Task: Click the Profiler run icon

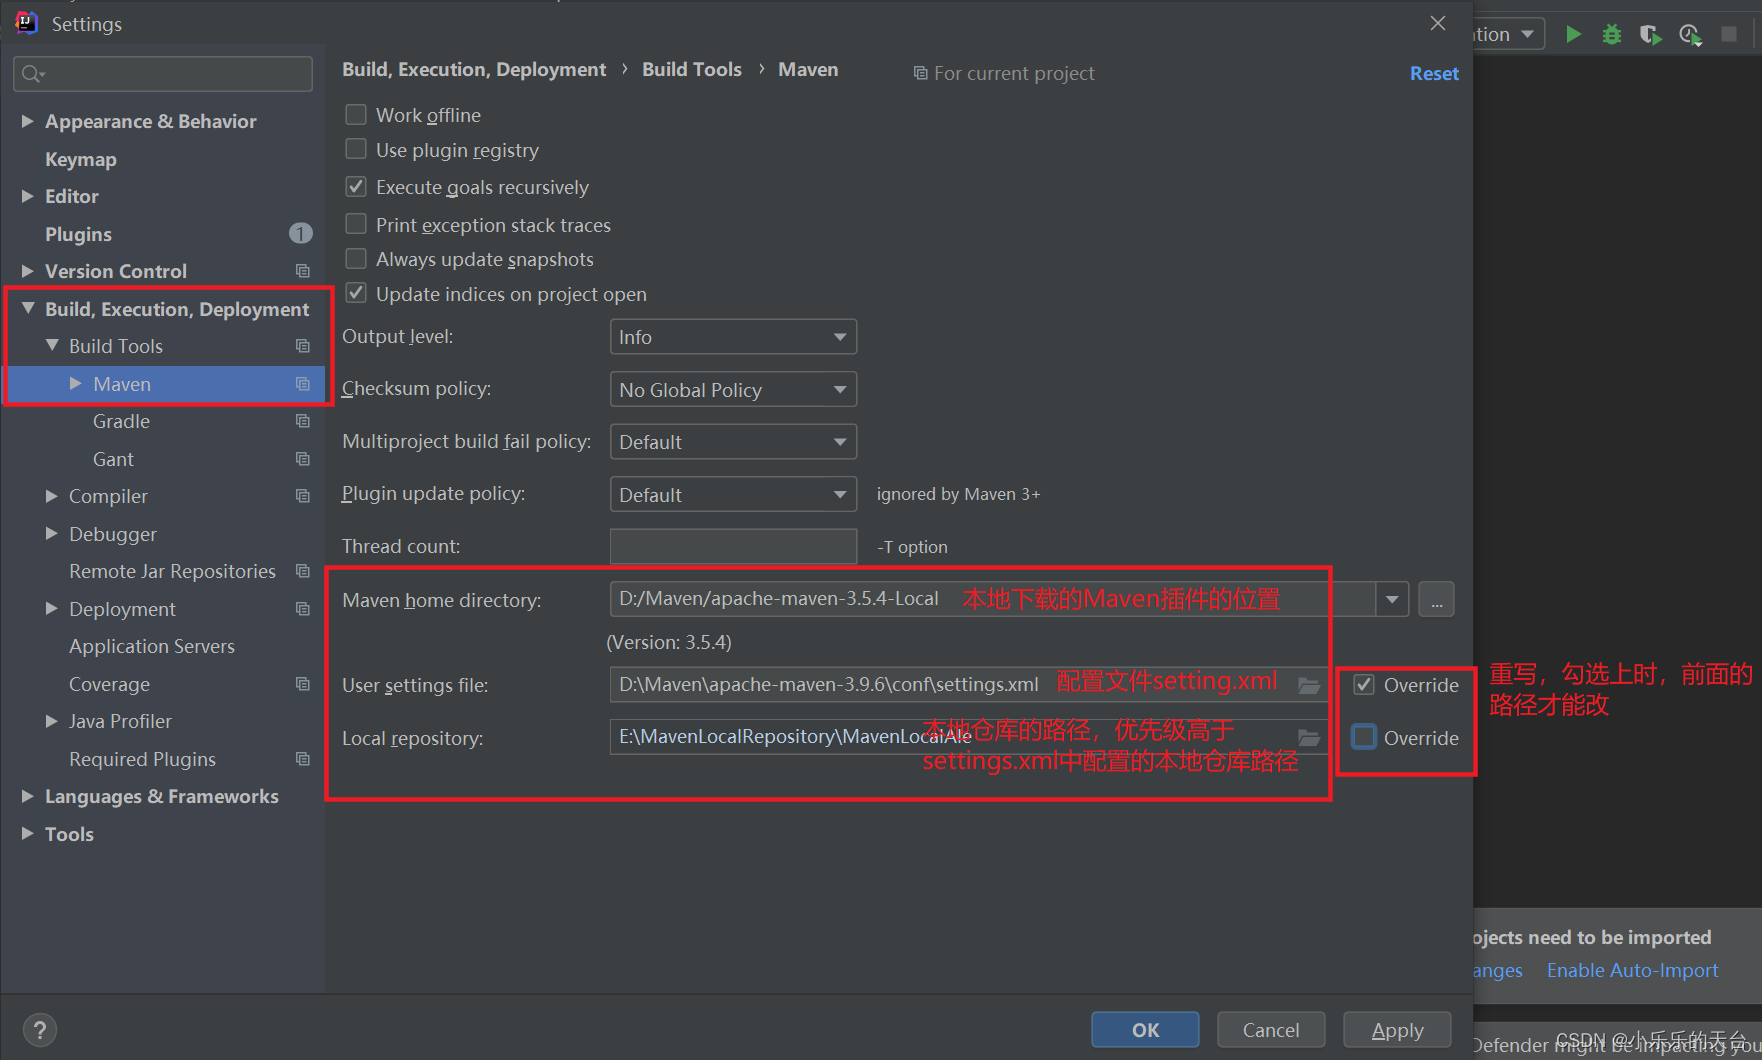Action: [x=1690, y=35]
